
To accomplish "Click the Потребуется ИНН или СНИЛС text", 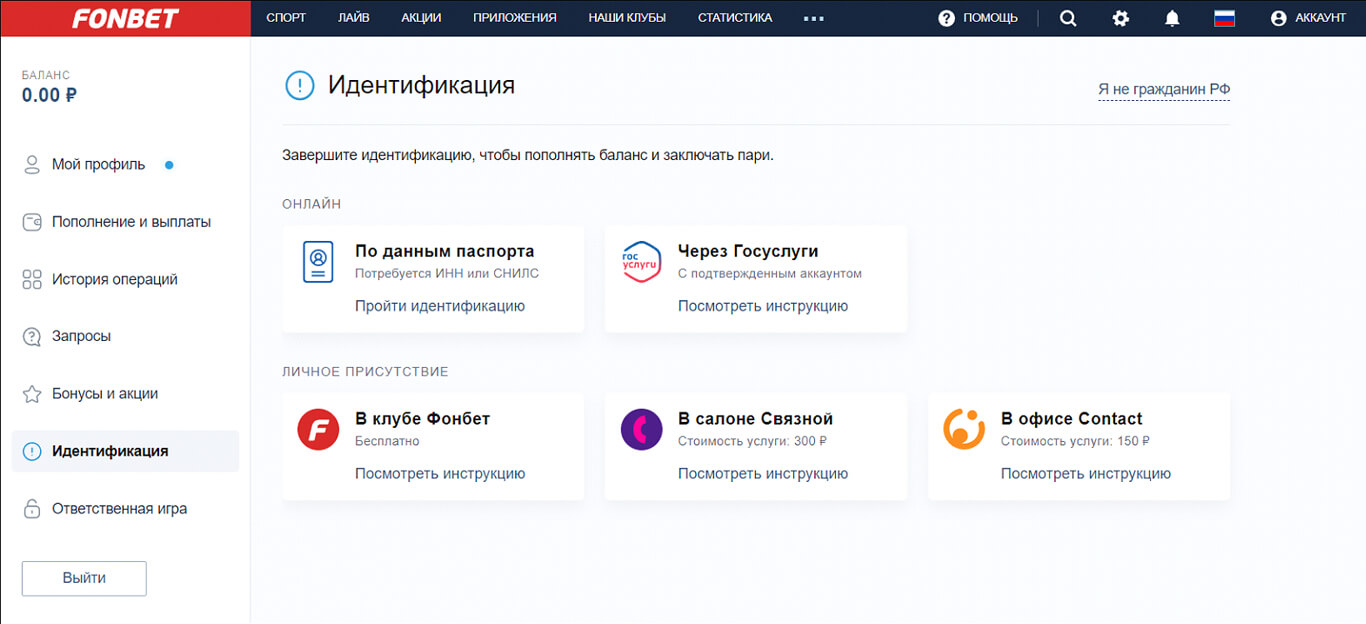I will pyautogui.click(x=447, y=273).
